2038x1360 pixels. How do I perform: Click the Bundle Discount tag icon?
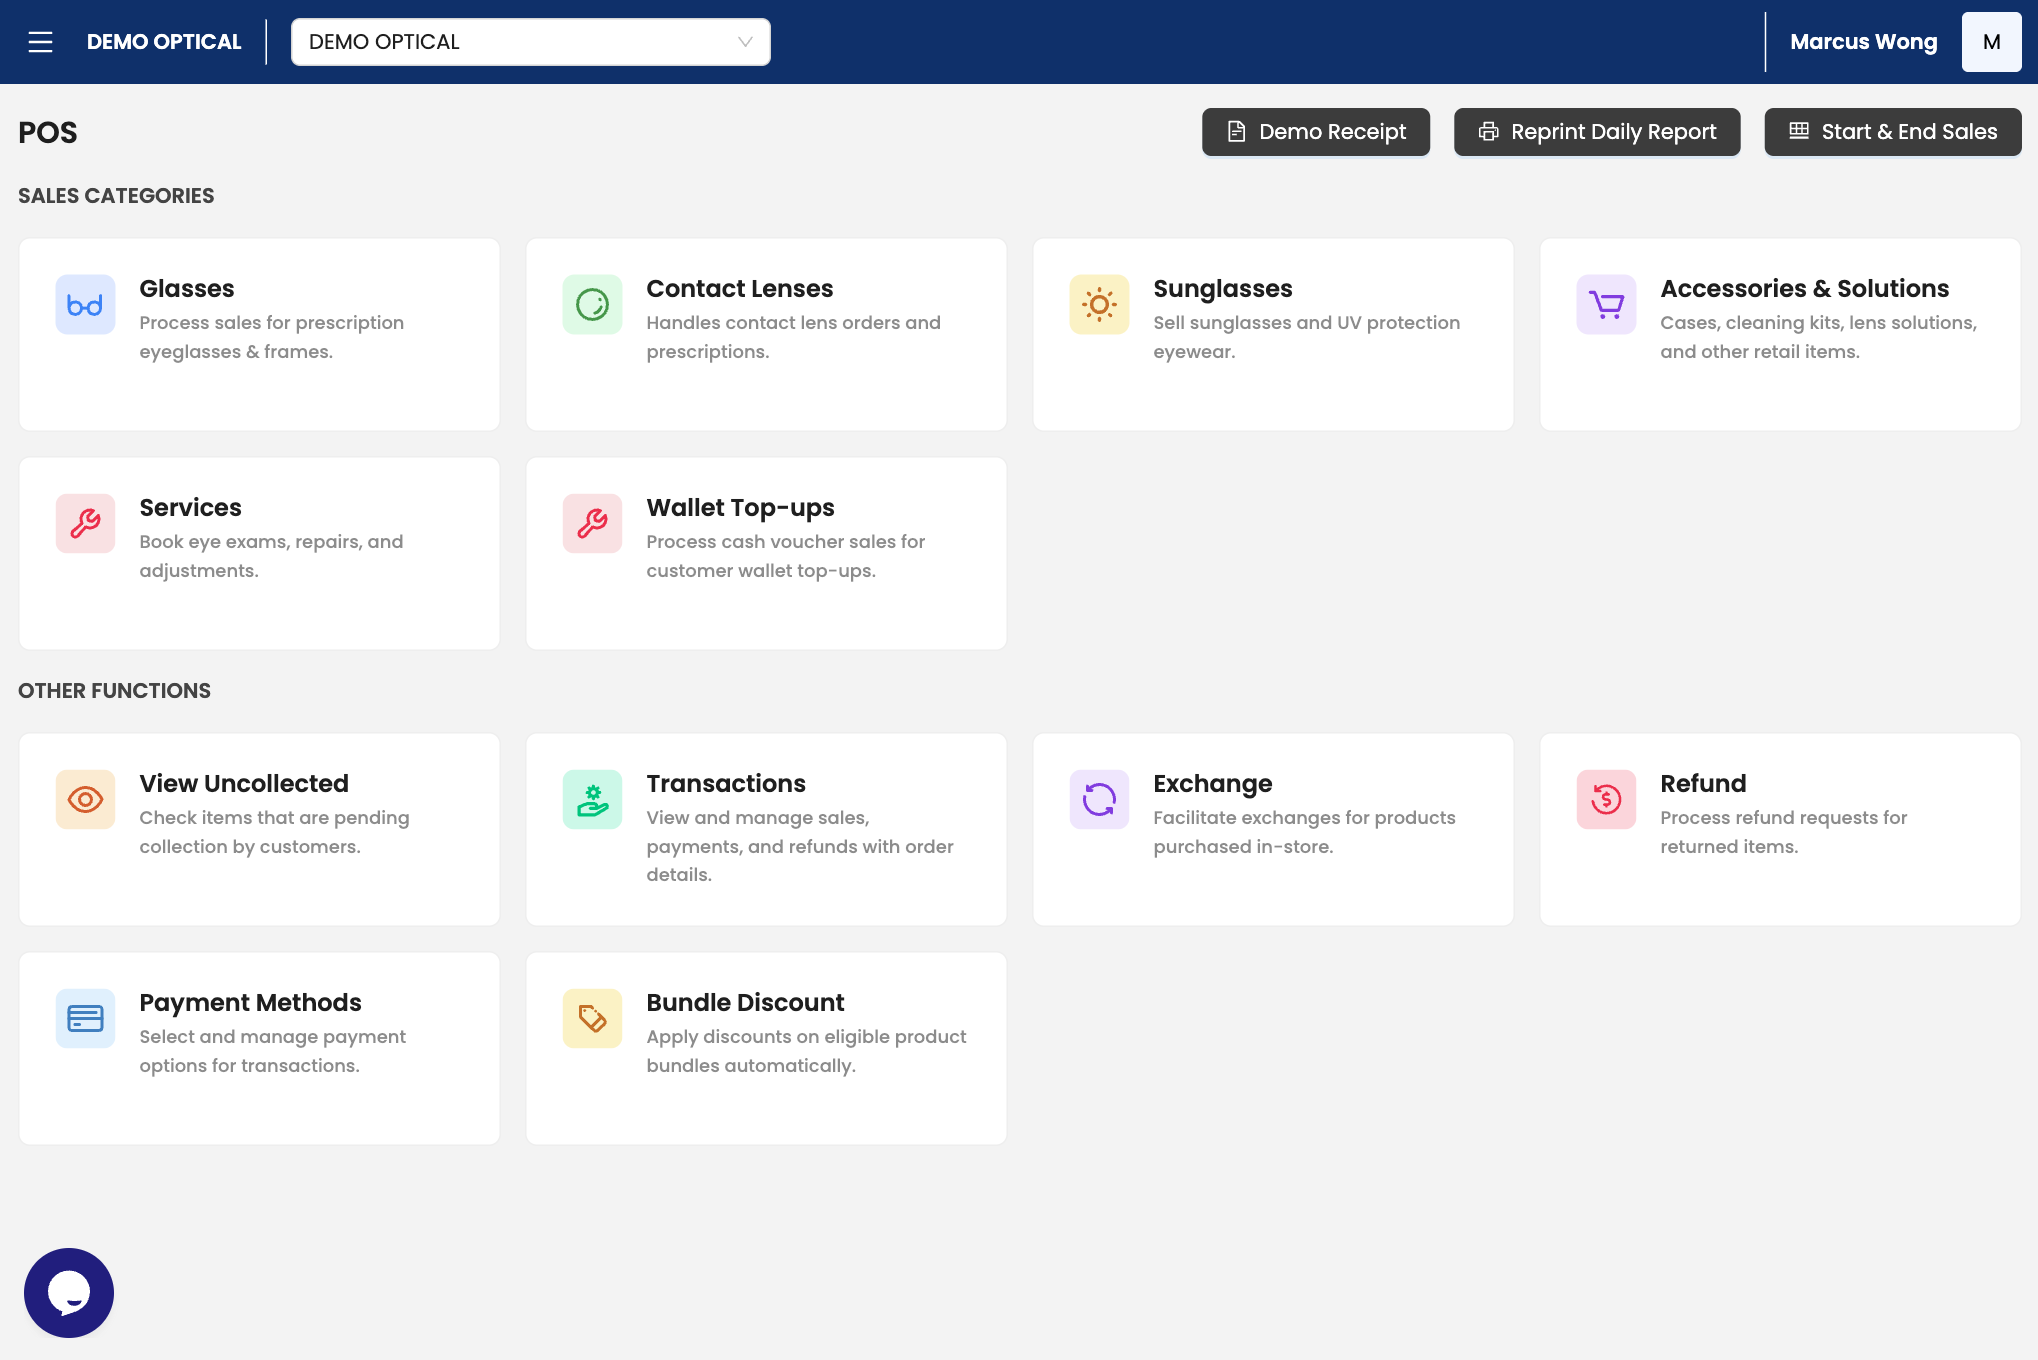(x=592, y=1018)
